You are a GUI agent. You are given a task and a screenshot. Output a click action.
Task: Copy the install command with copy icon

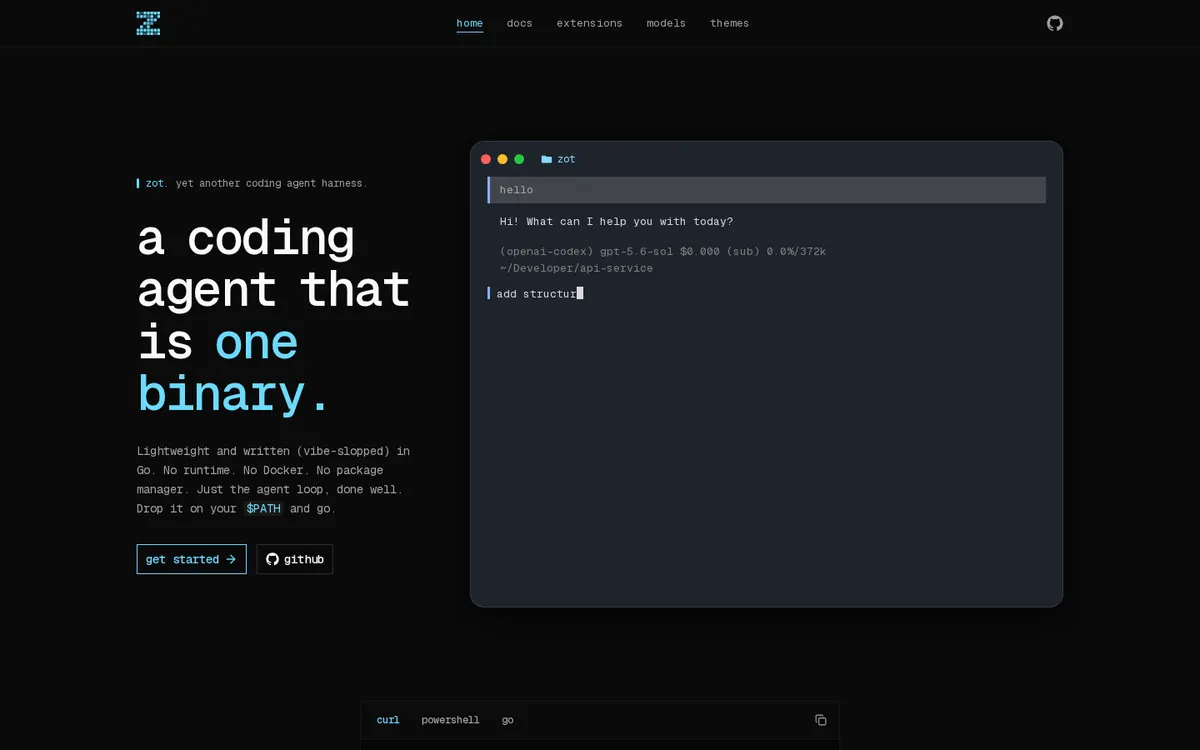820,720
